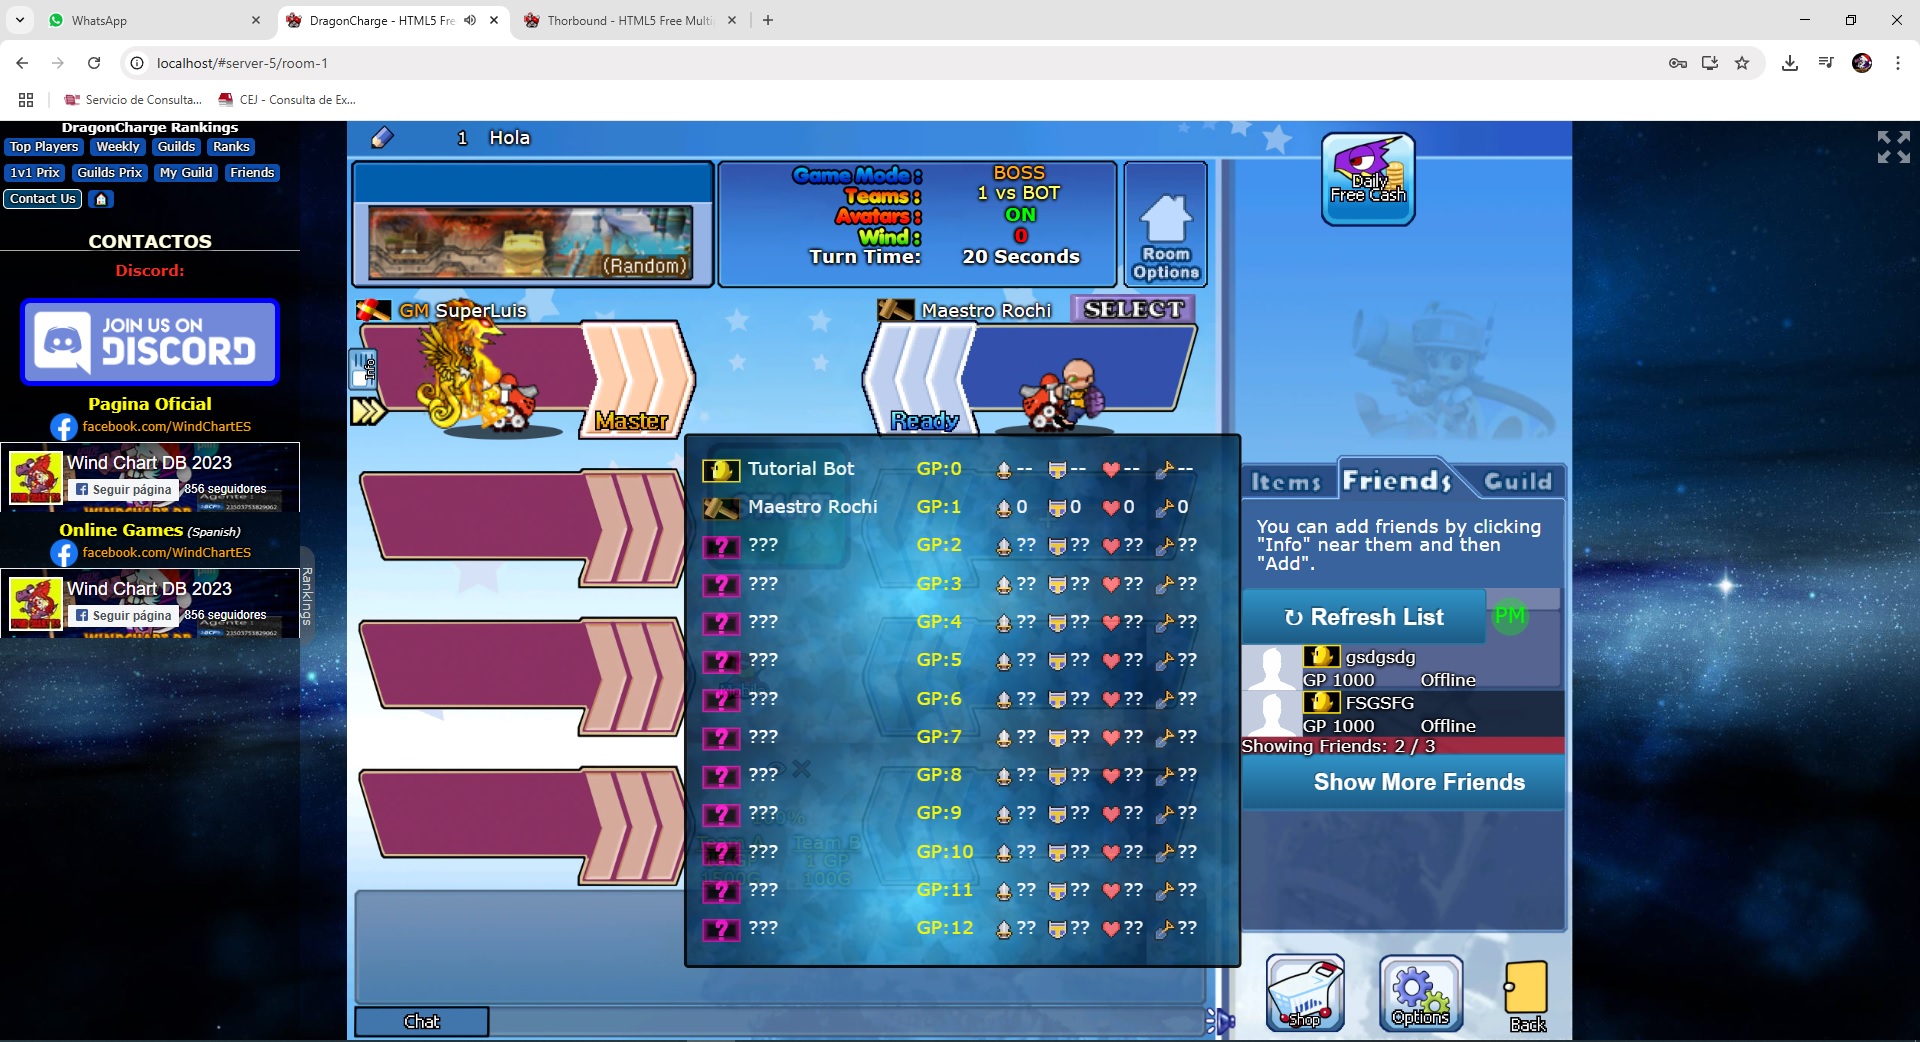Toggle the Ready status on Maestro Rochi slot
The width and height of the screenshot is (1920, 1042).
pyautogui.click(x=924, y=421)
